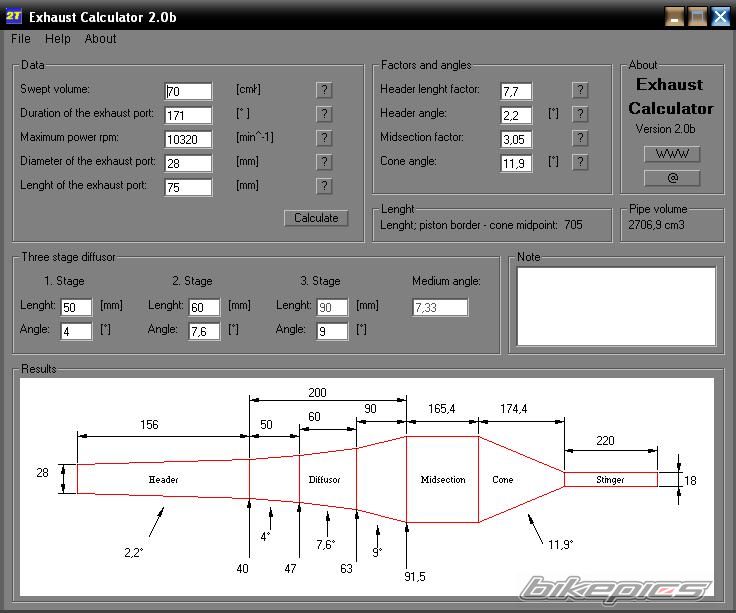Click the help button for Swept volume

(x=324, y=90)
